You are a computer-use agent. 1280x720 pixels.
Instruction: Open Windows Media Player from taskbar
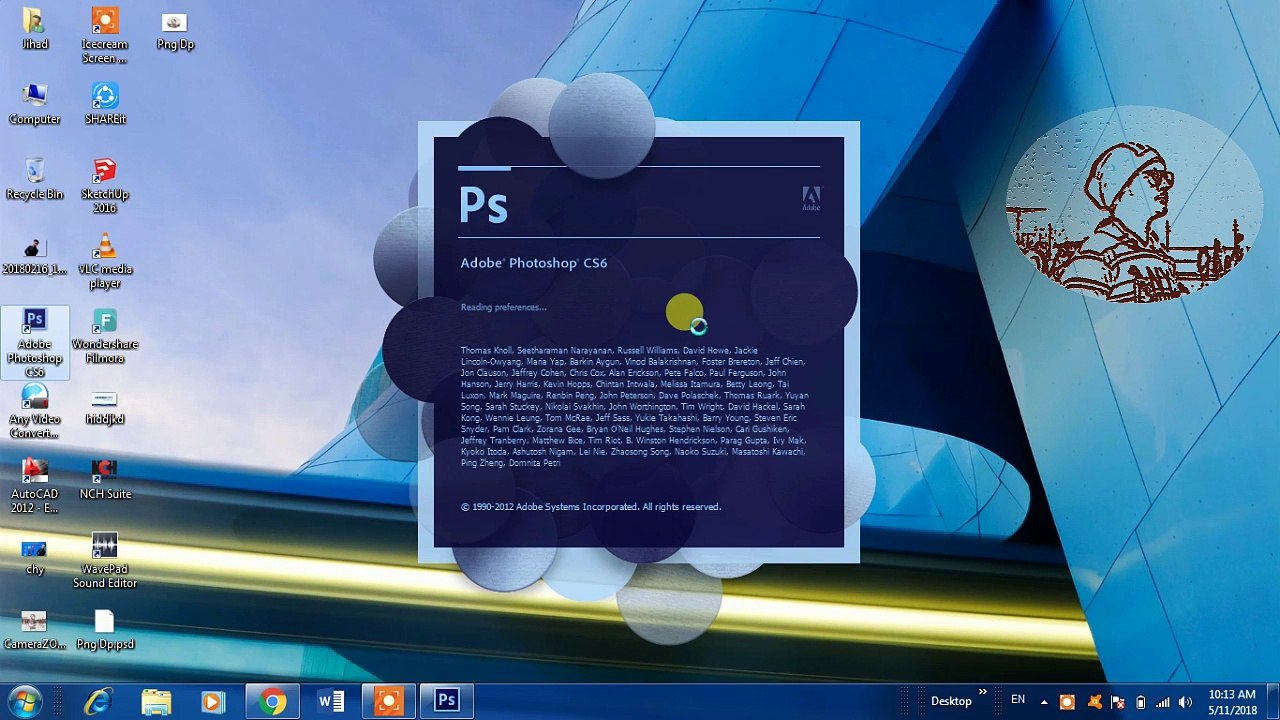tap(213, 701)
